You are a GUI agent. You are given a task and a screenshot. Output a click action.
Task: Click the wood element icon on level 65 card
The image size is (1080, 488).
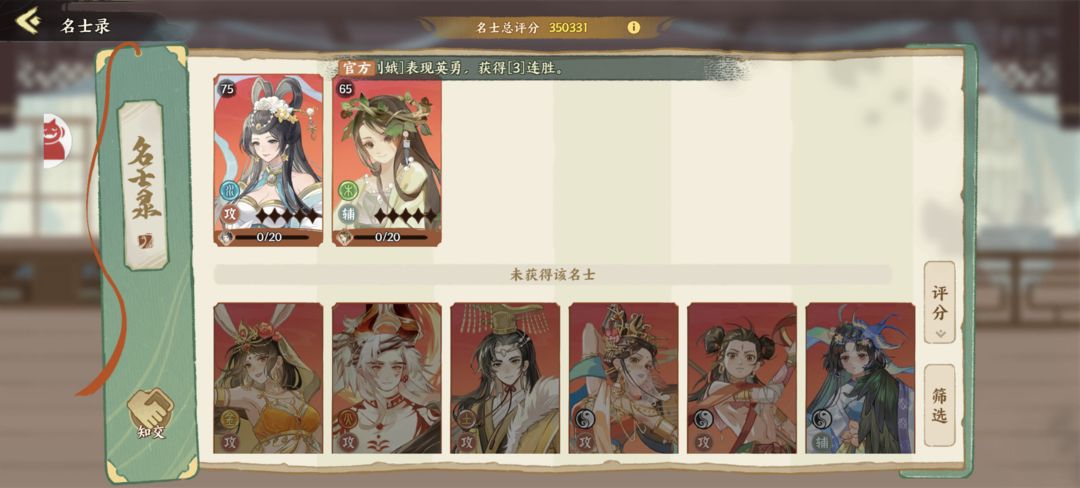(347, 190)
